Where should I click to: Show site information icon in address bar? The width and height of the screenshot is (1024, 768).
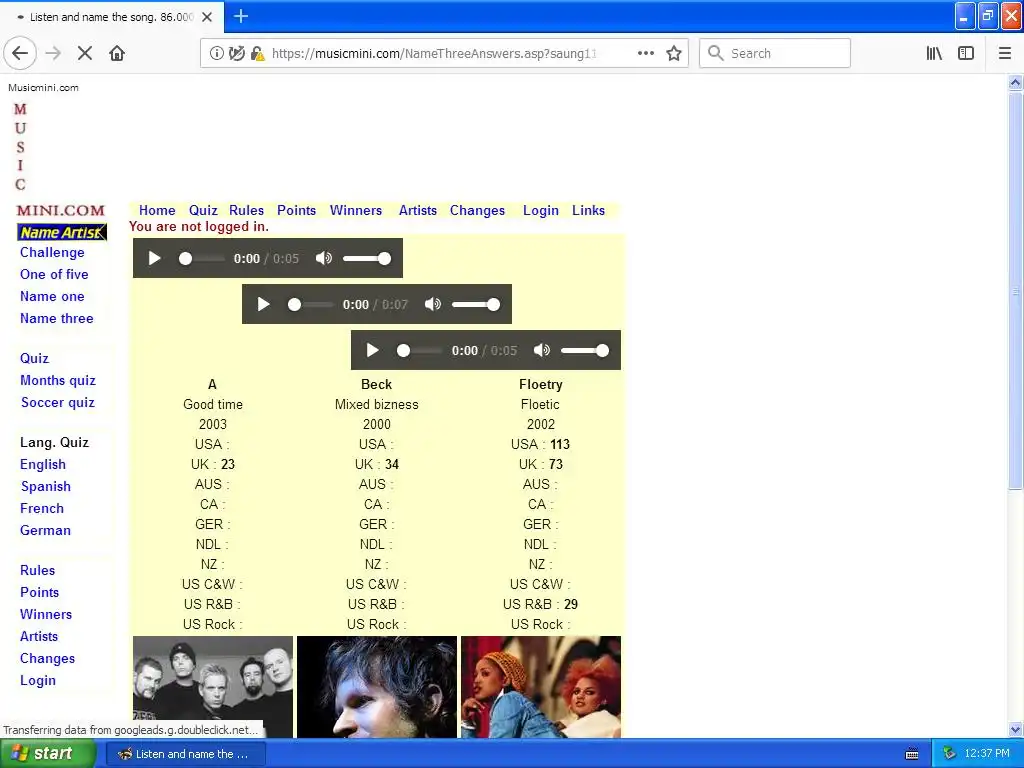(216, 54)
